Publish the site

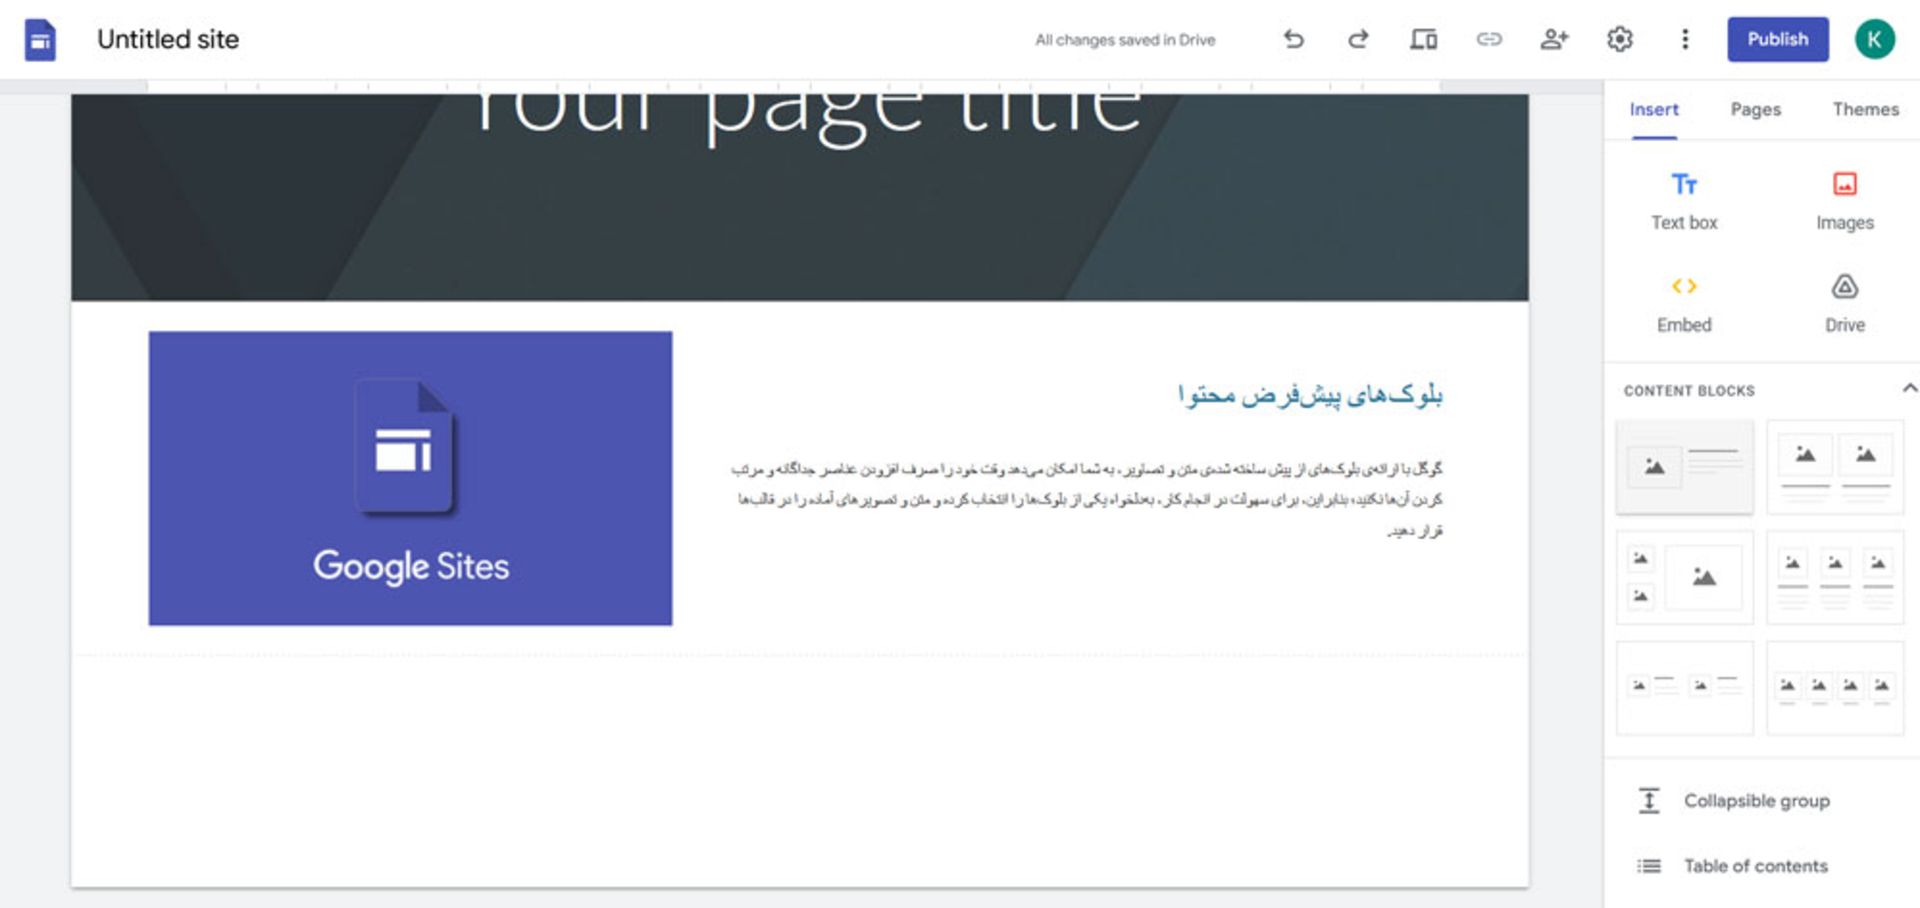pos(1778,39)
